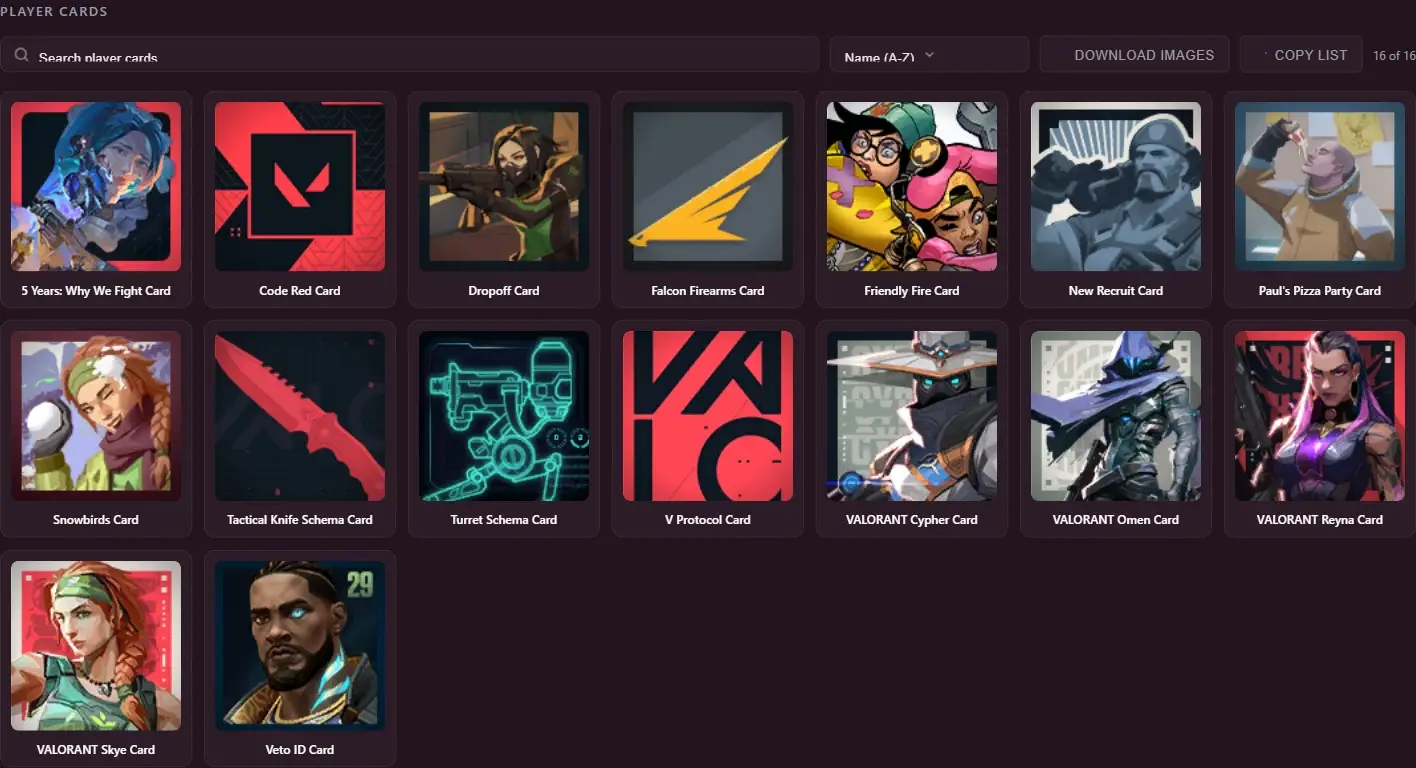Expand the sort order chevron arrow
The width and height of the screenshot is (1416, 768).
pyautogui.click(x=929, y=55)
